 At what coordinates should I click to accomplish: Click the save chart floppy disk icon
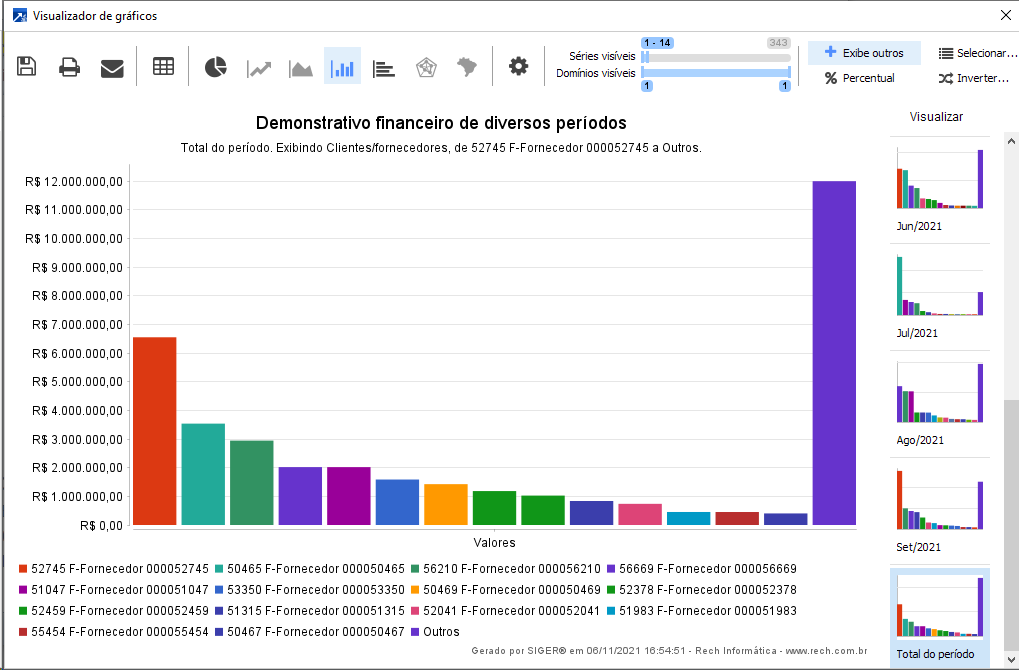[x=27, y=67]
